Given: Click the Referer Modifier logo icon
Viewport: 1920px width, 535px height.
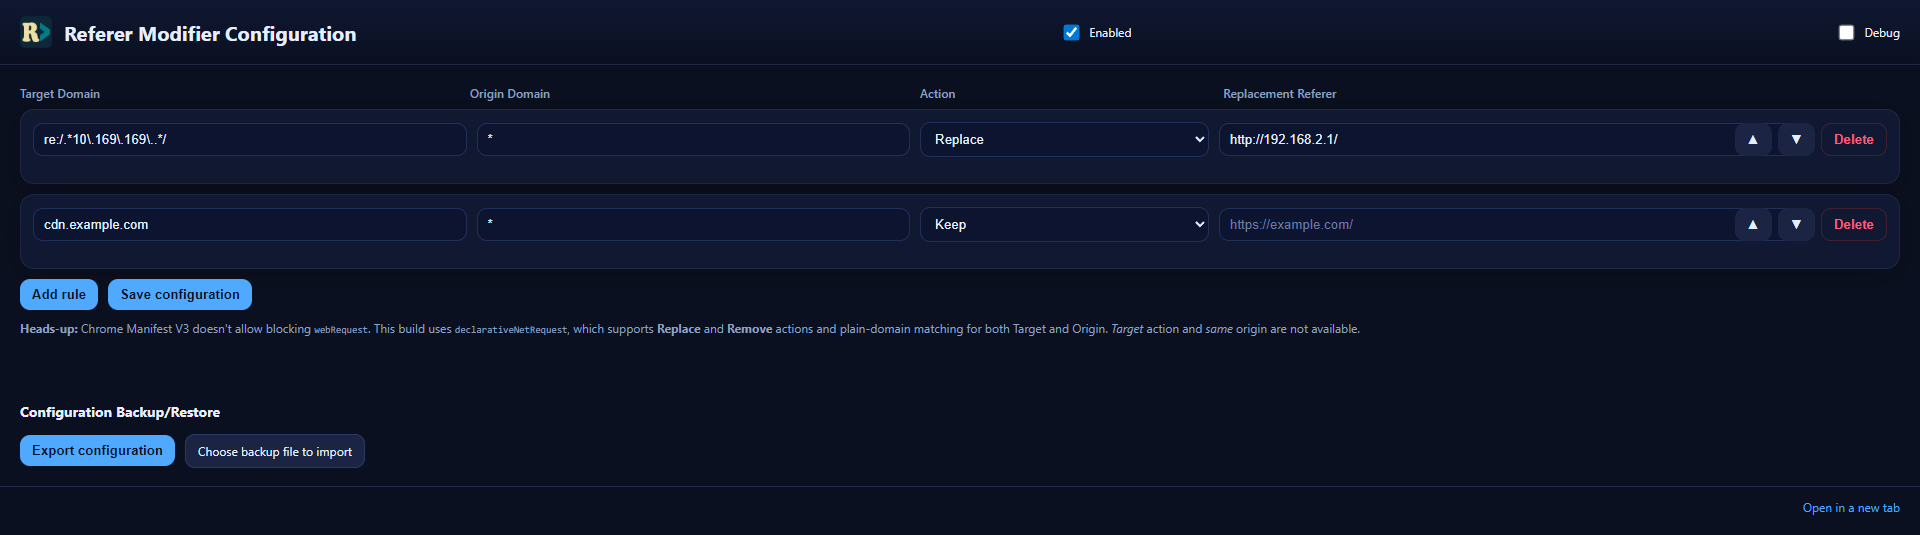Looking at the screenshot, I should (x=36, y=33).
